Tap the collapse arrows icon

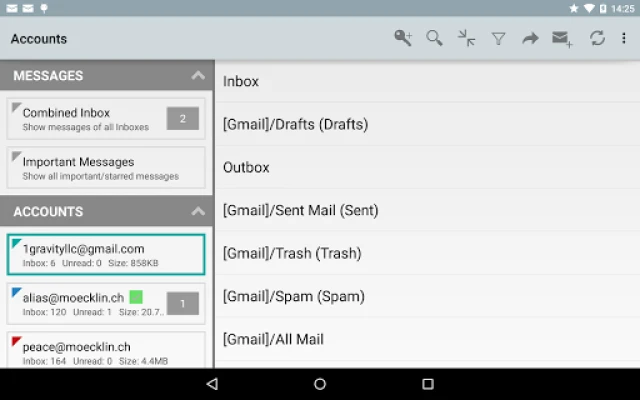pyautogui.click(x=466, y=38)
